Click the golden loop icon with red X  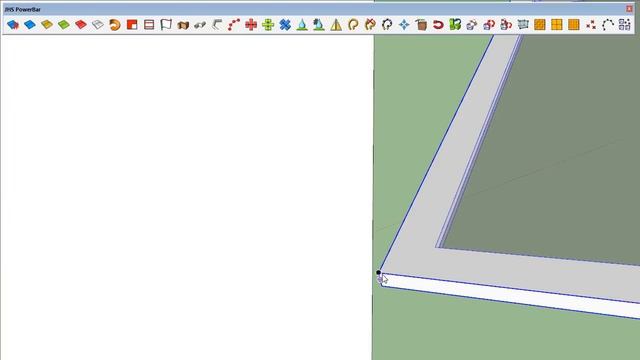tap(370, 25)
